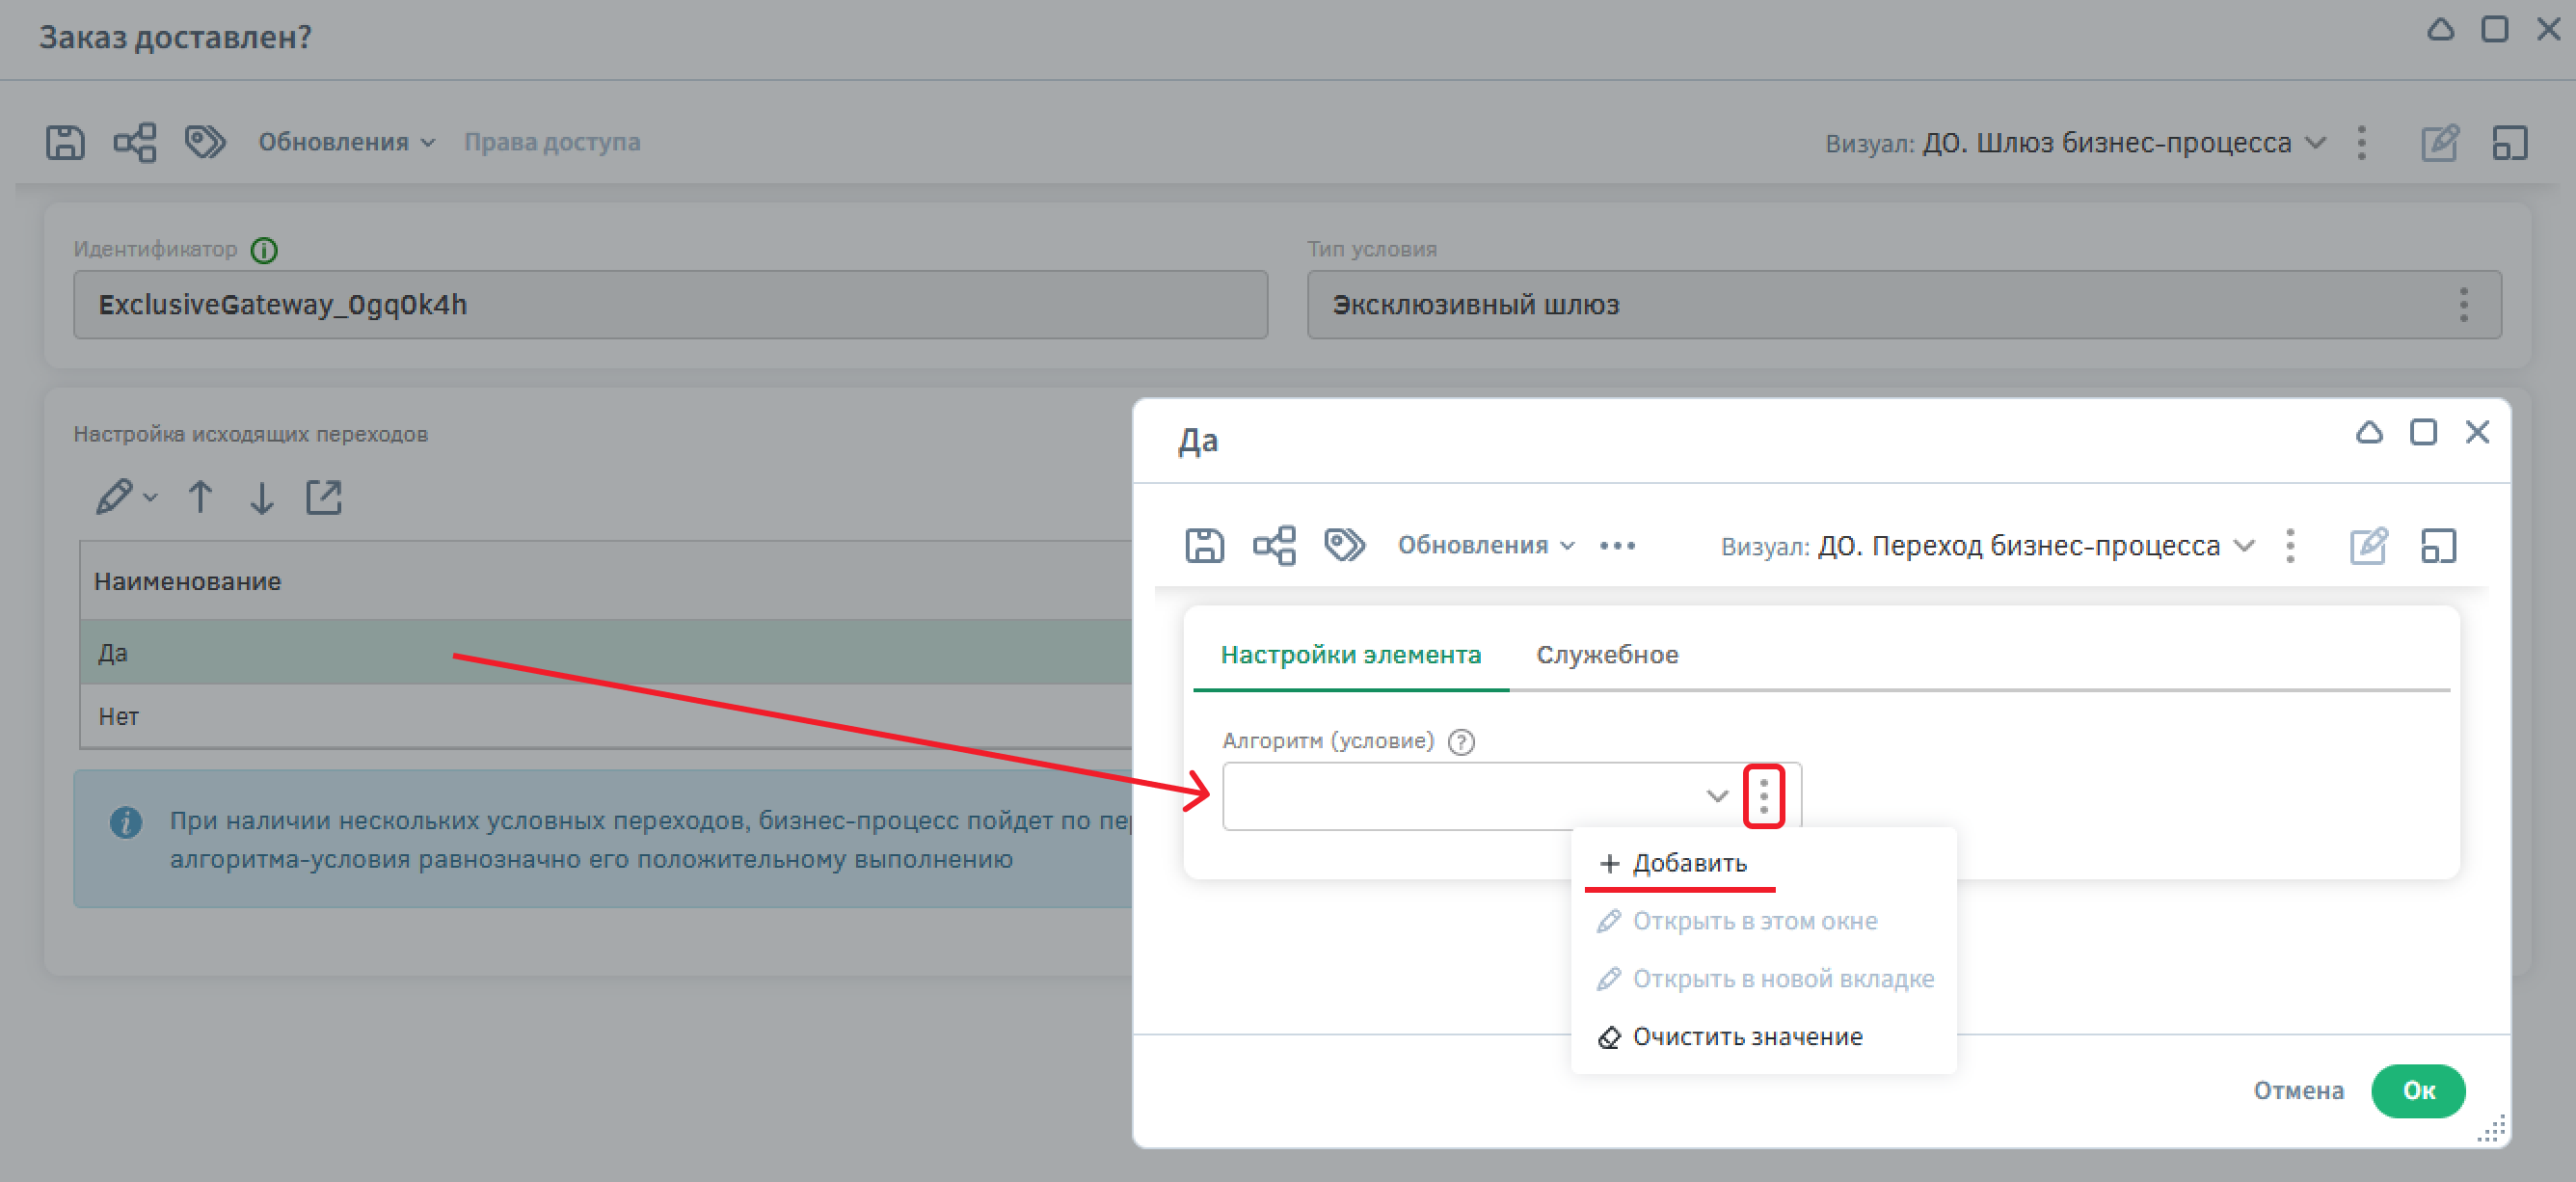
Task: Click the layout panel icon in the Да dialog
Action: click(2438, 546)
